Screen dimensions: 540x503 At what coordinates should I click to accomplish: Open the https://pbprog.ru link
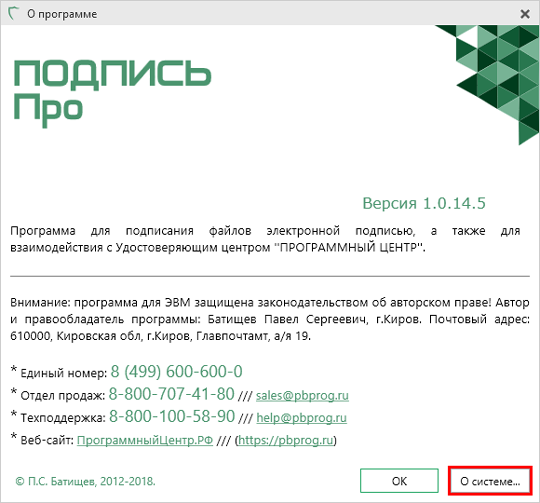click(286, 440)
